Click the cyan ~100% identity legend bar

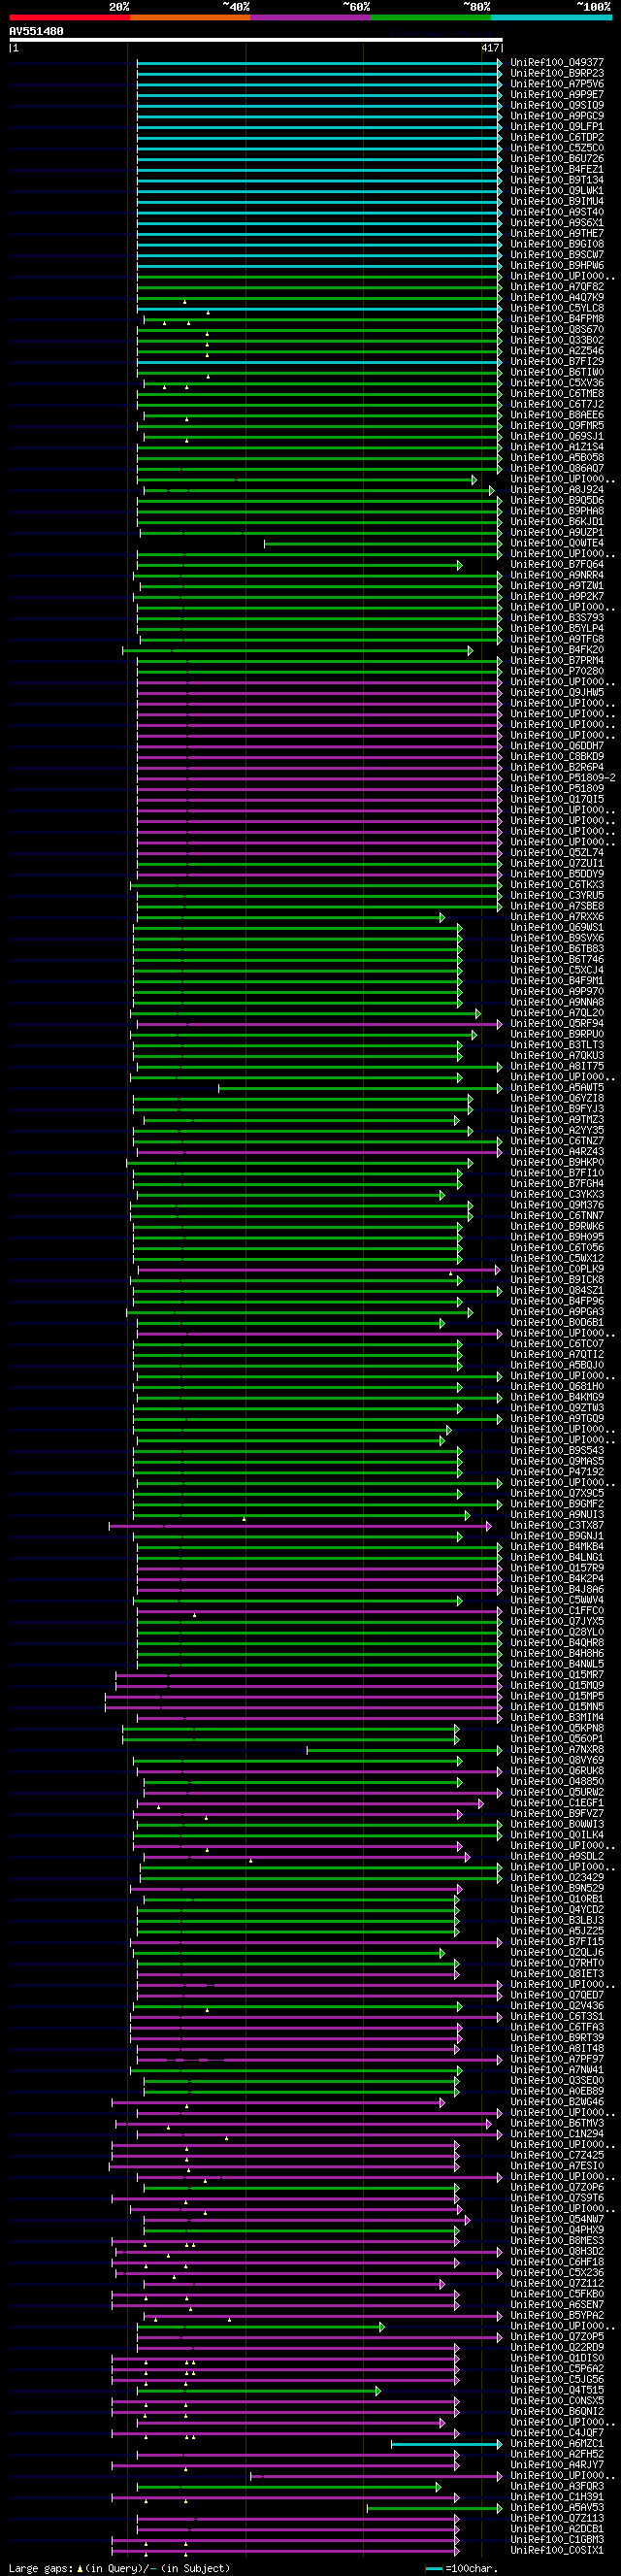552,17
